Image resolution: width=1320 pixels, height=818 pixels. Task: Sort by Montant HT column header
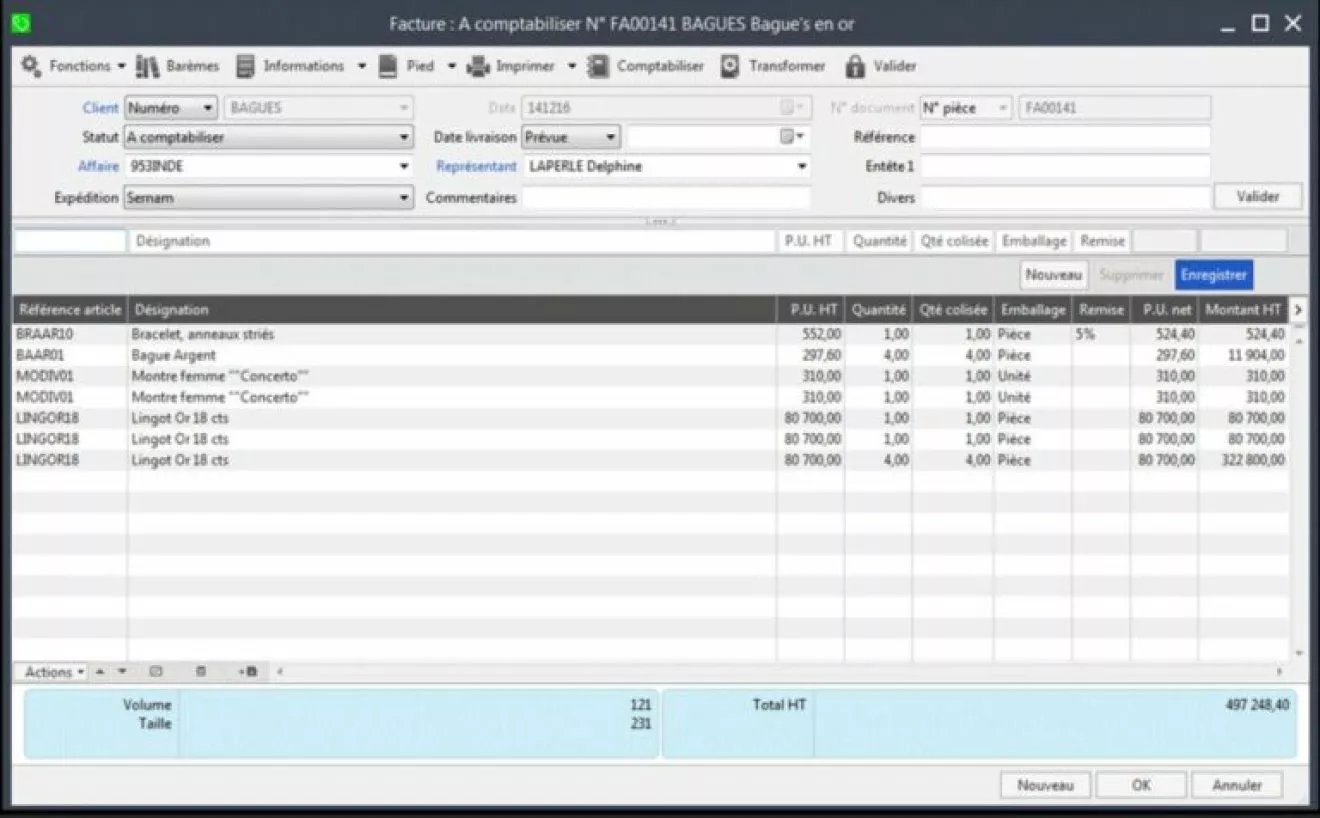[1243, 310]
